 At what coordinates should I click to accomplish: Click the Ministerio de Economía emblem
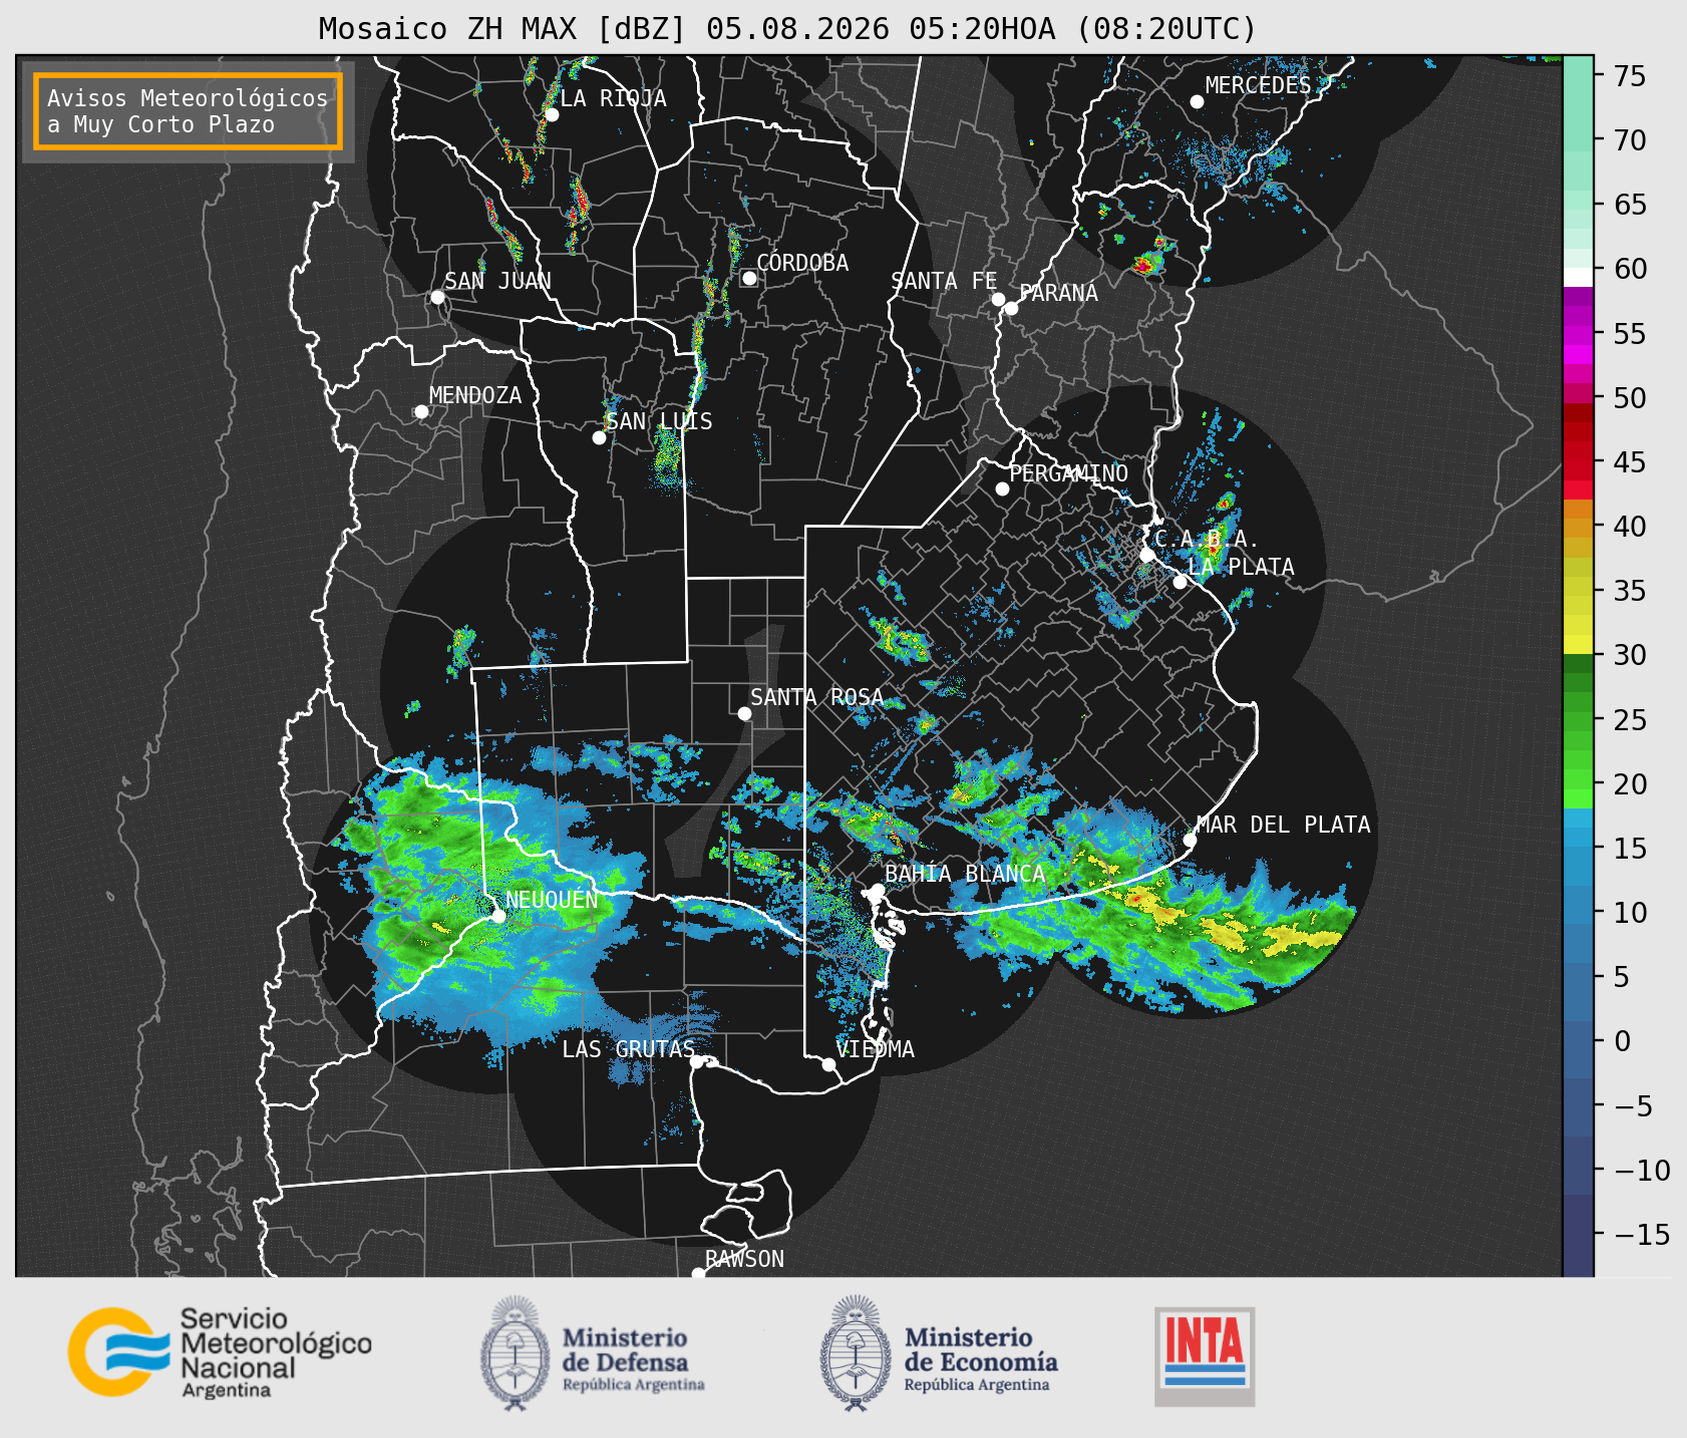(855, 1353)
